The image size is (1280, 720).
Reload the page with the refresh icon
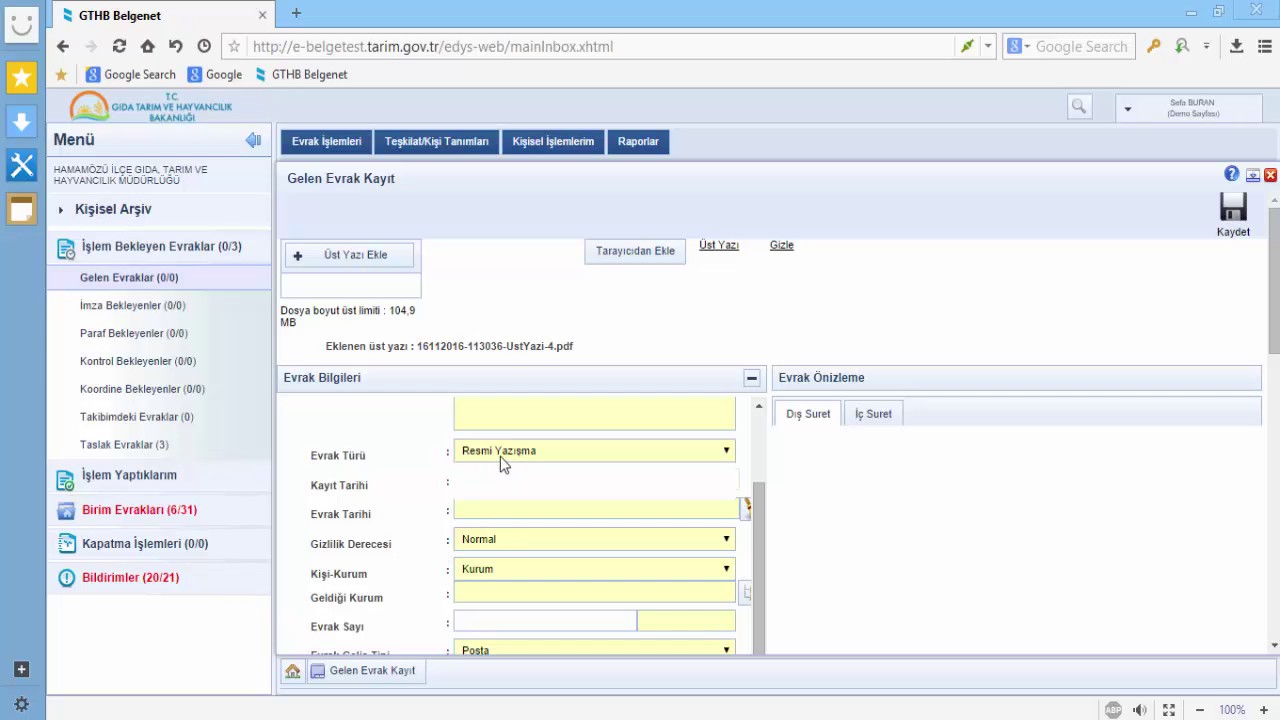tap(119, 46)
